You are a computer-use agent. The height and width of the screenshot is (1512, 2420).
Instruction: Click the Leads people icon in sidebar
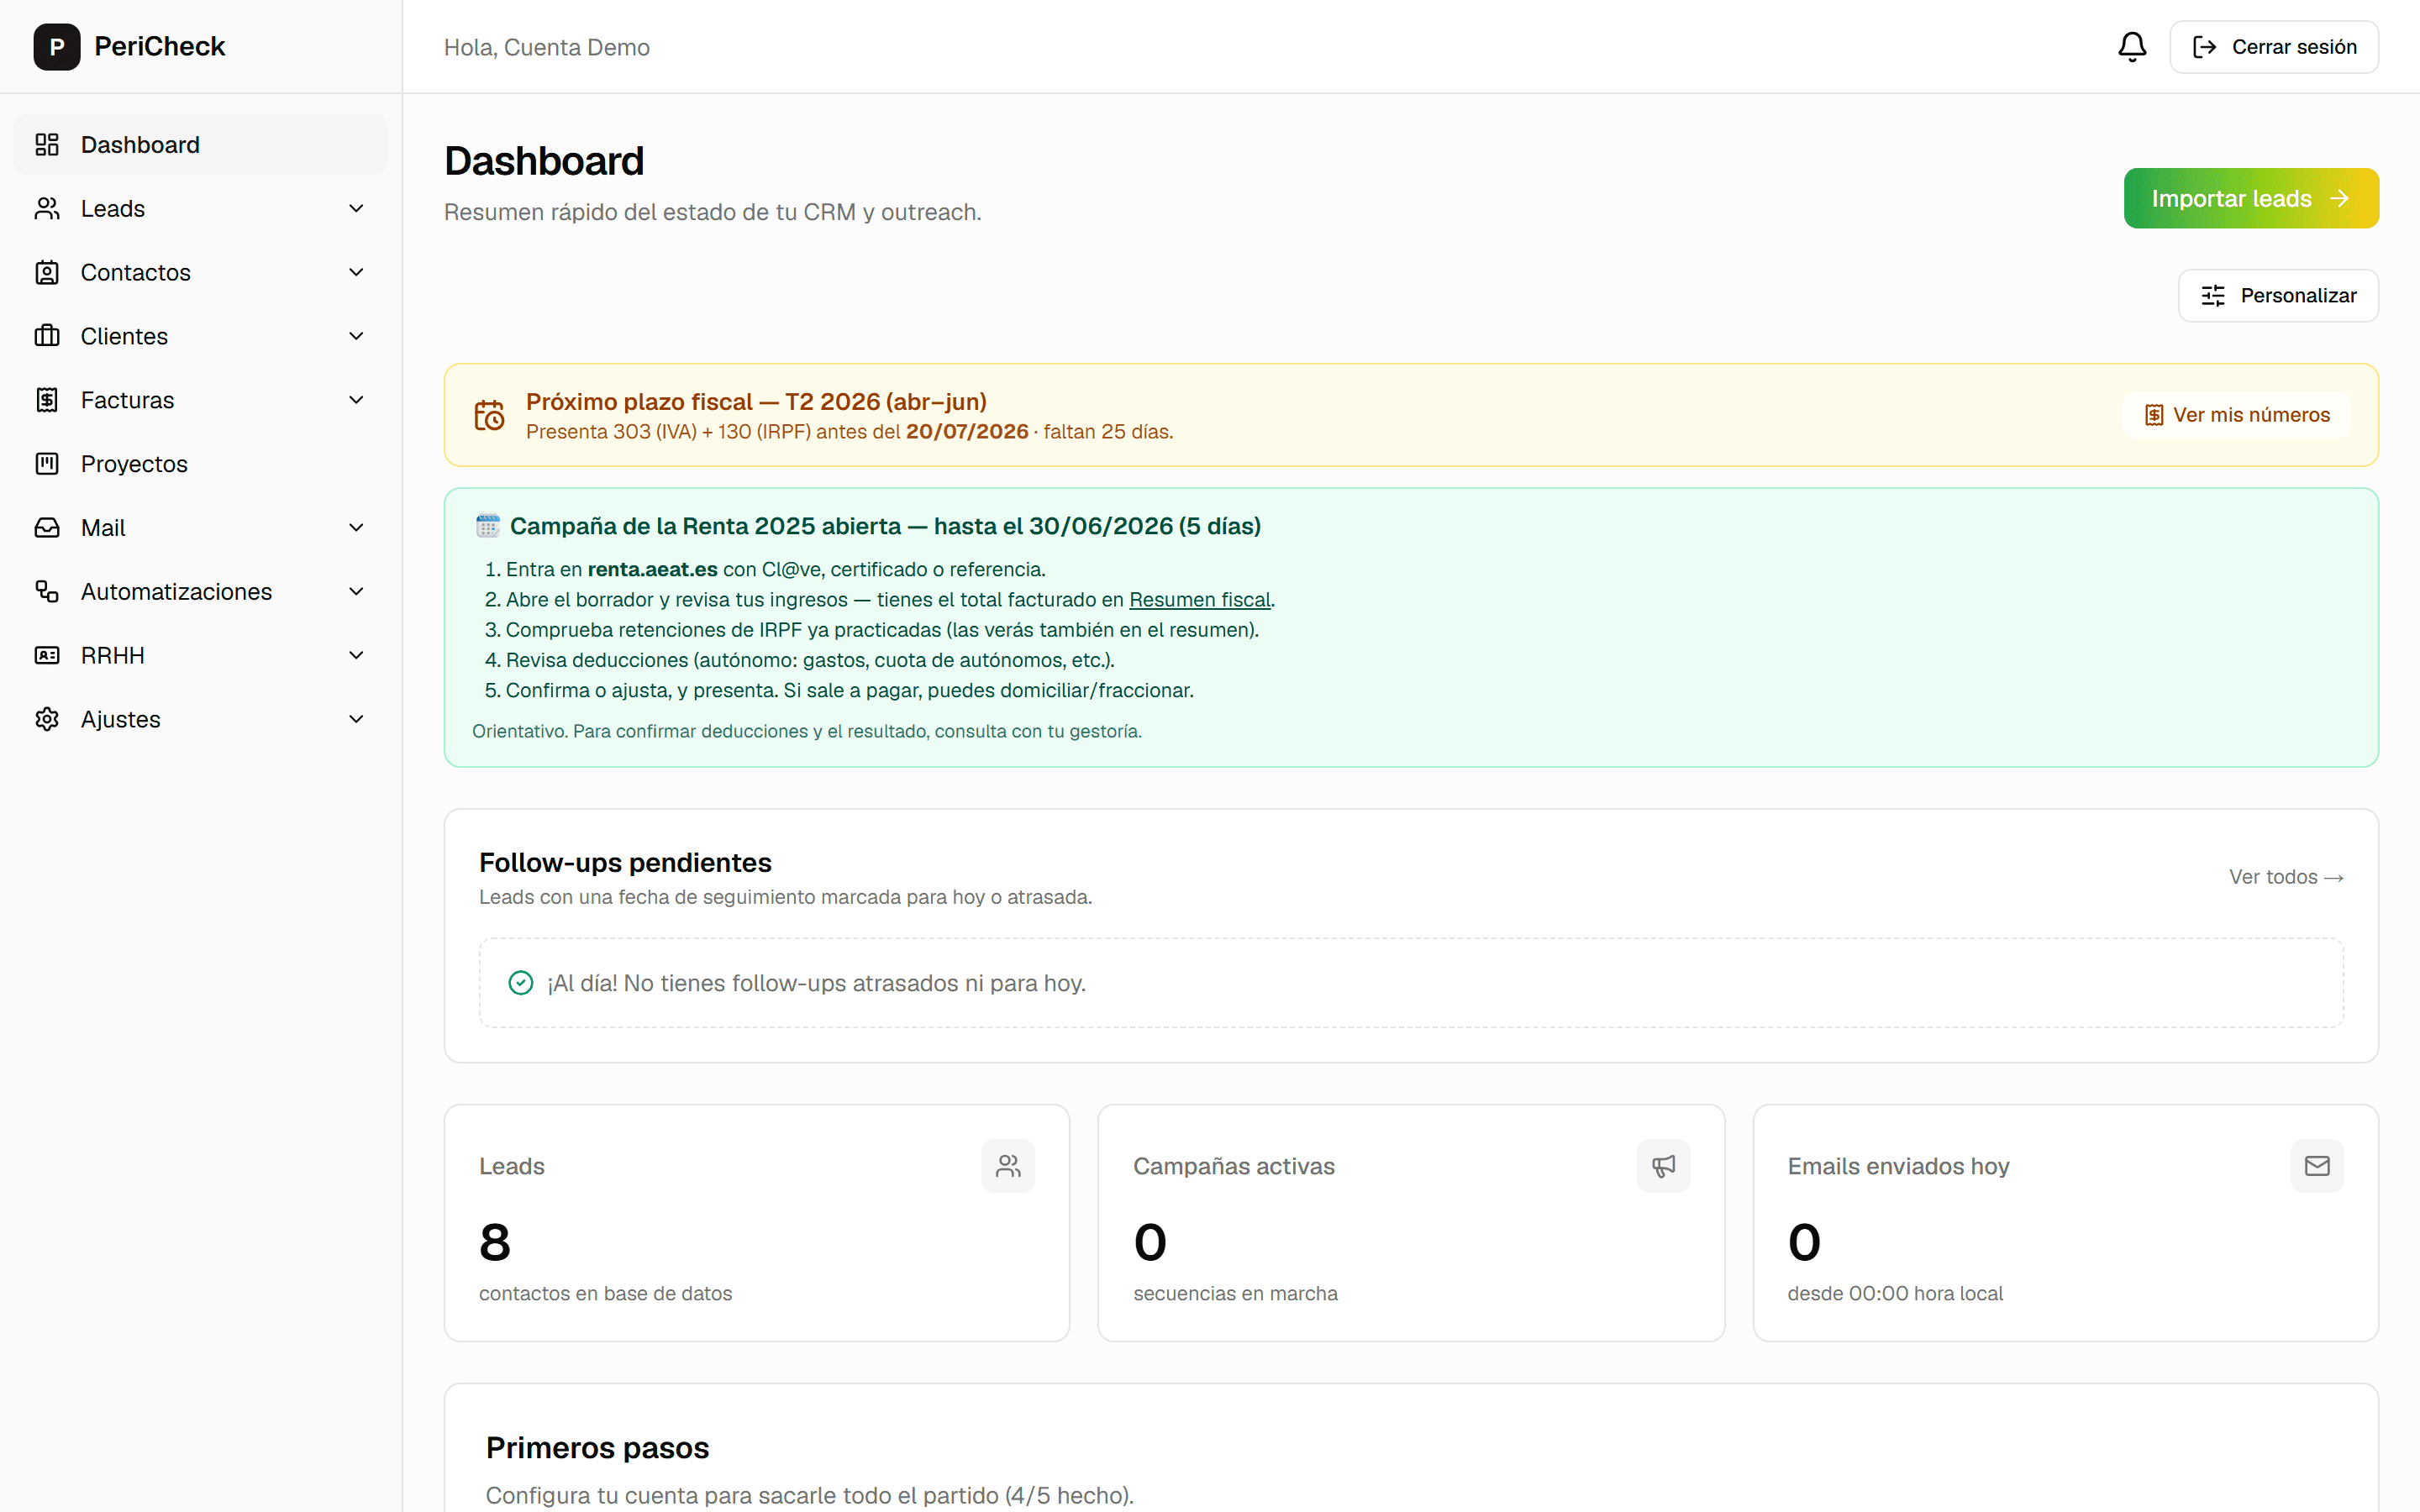pyautogui.click(x=47, y=209)
